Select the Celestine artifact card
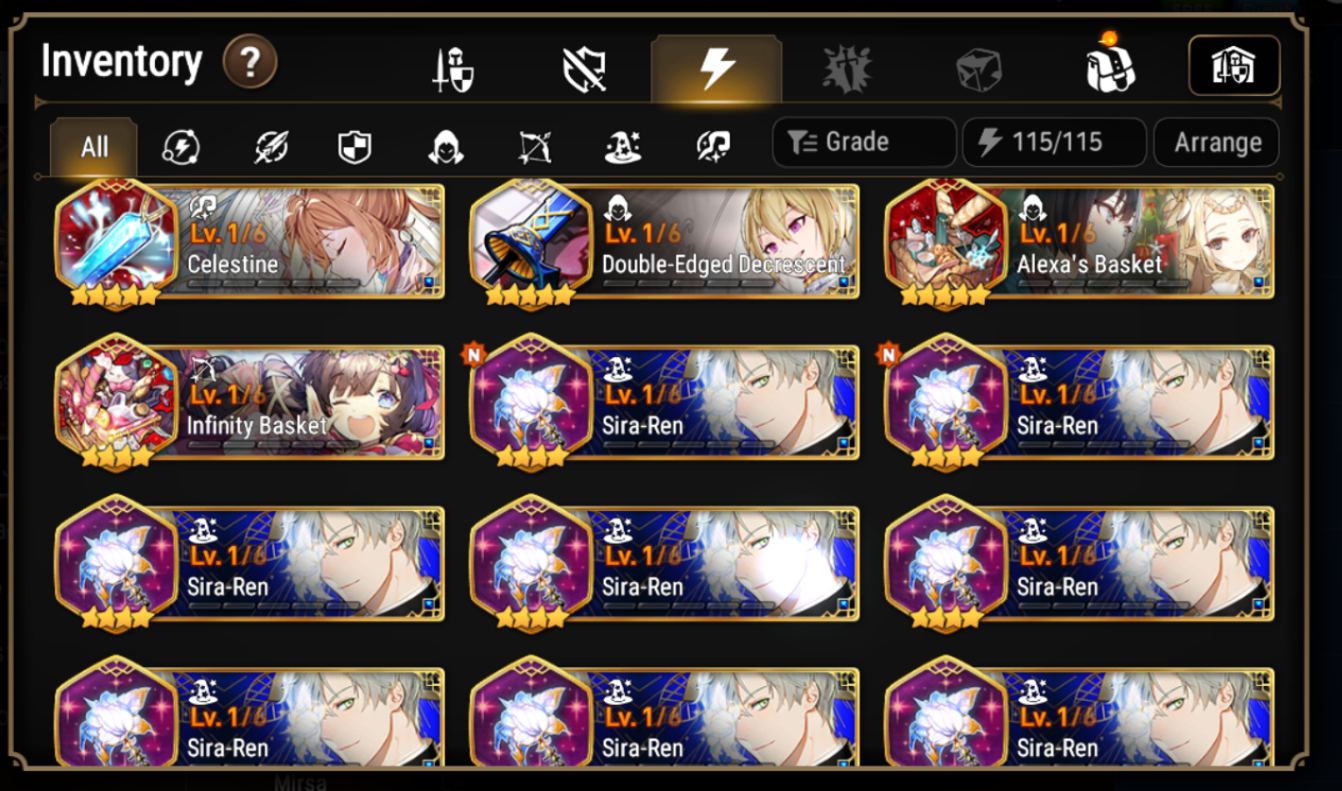 tap(250, 242)
